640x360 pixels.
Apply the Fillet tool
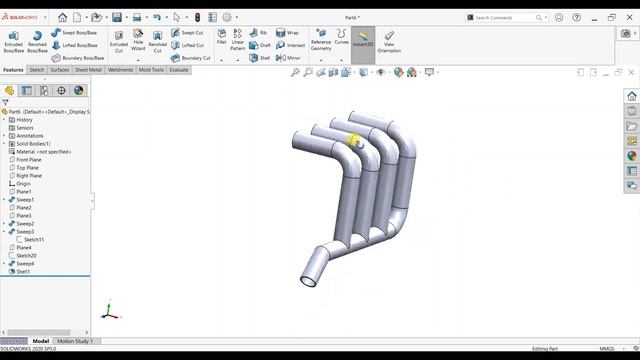click(222, 37)
